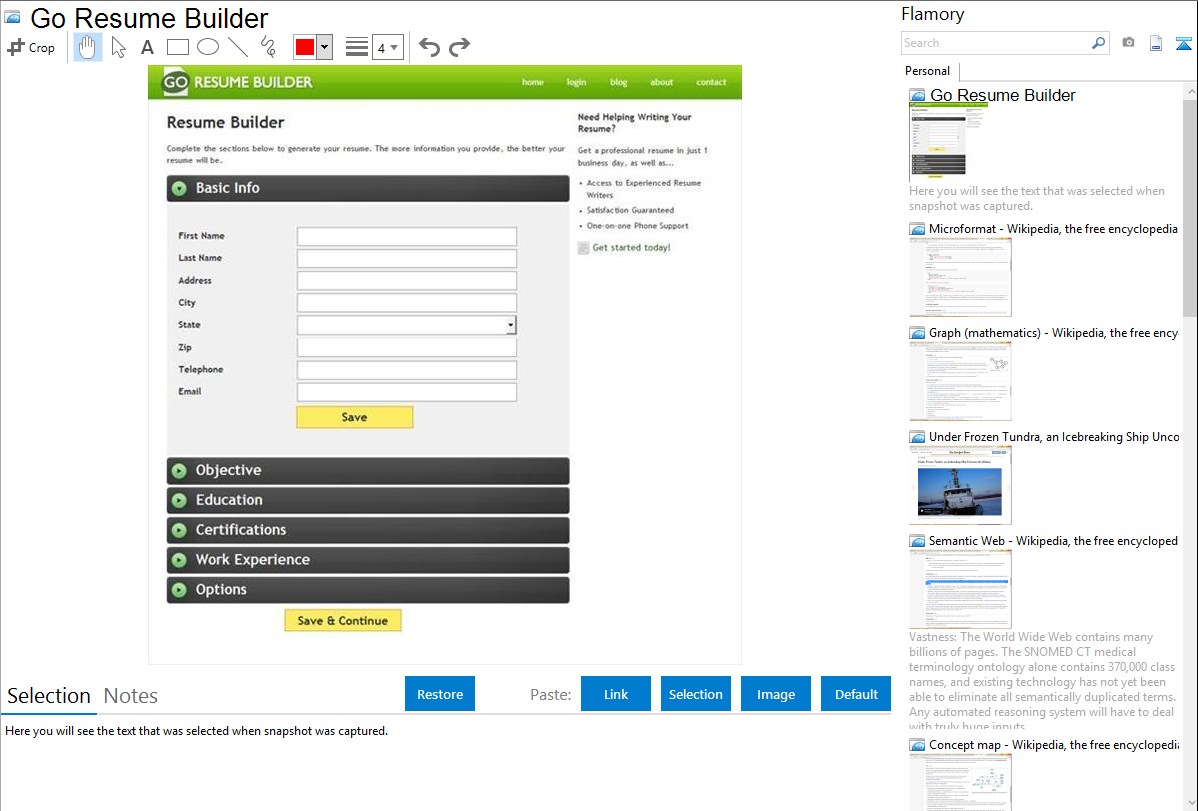Viewport: 1198px width, 811px height.
Task: Open the login link in page header
Action: click(x=576, y=82)
